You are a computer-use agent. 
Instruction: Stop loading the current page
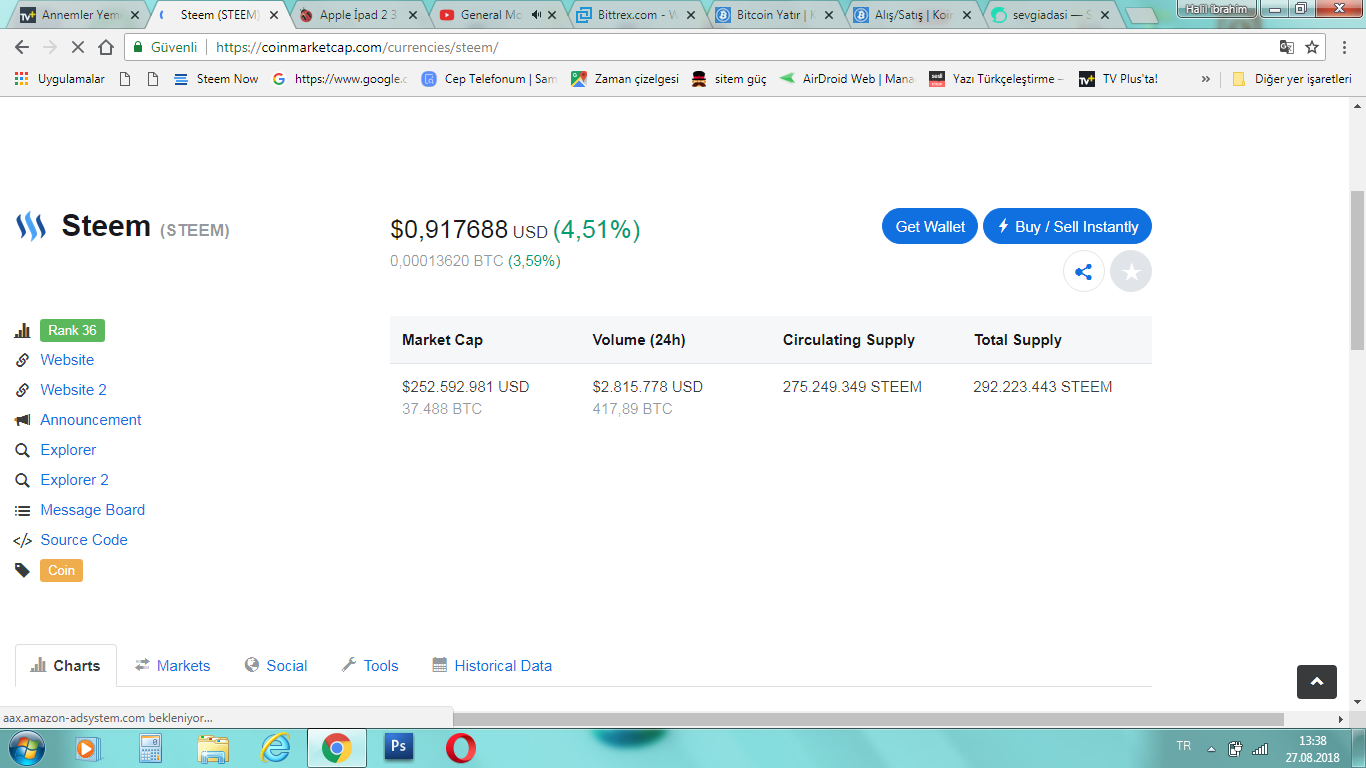point(78,47)
